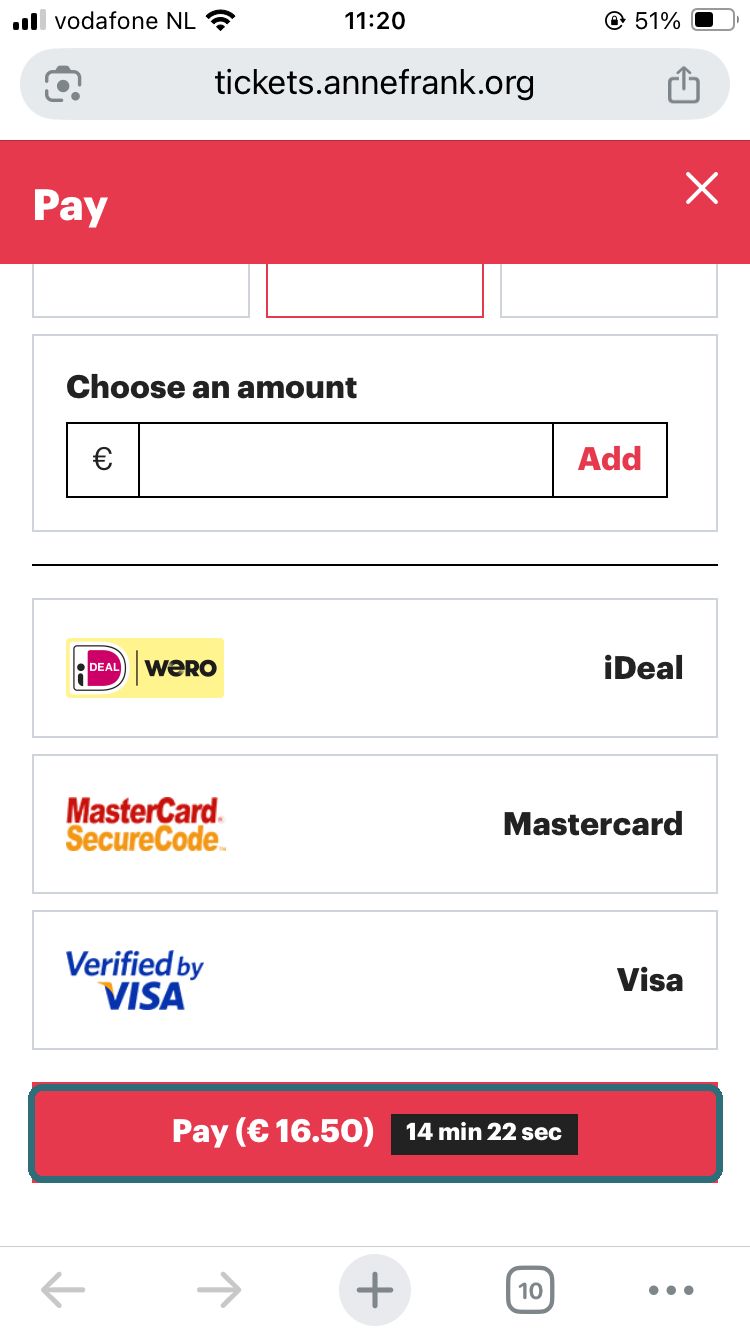Go back with the left arrow
Image resolution: width=750 pixels, height=1334 pixels.
pos(63,1291)
